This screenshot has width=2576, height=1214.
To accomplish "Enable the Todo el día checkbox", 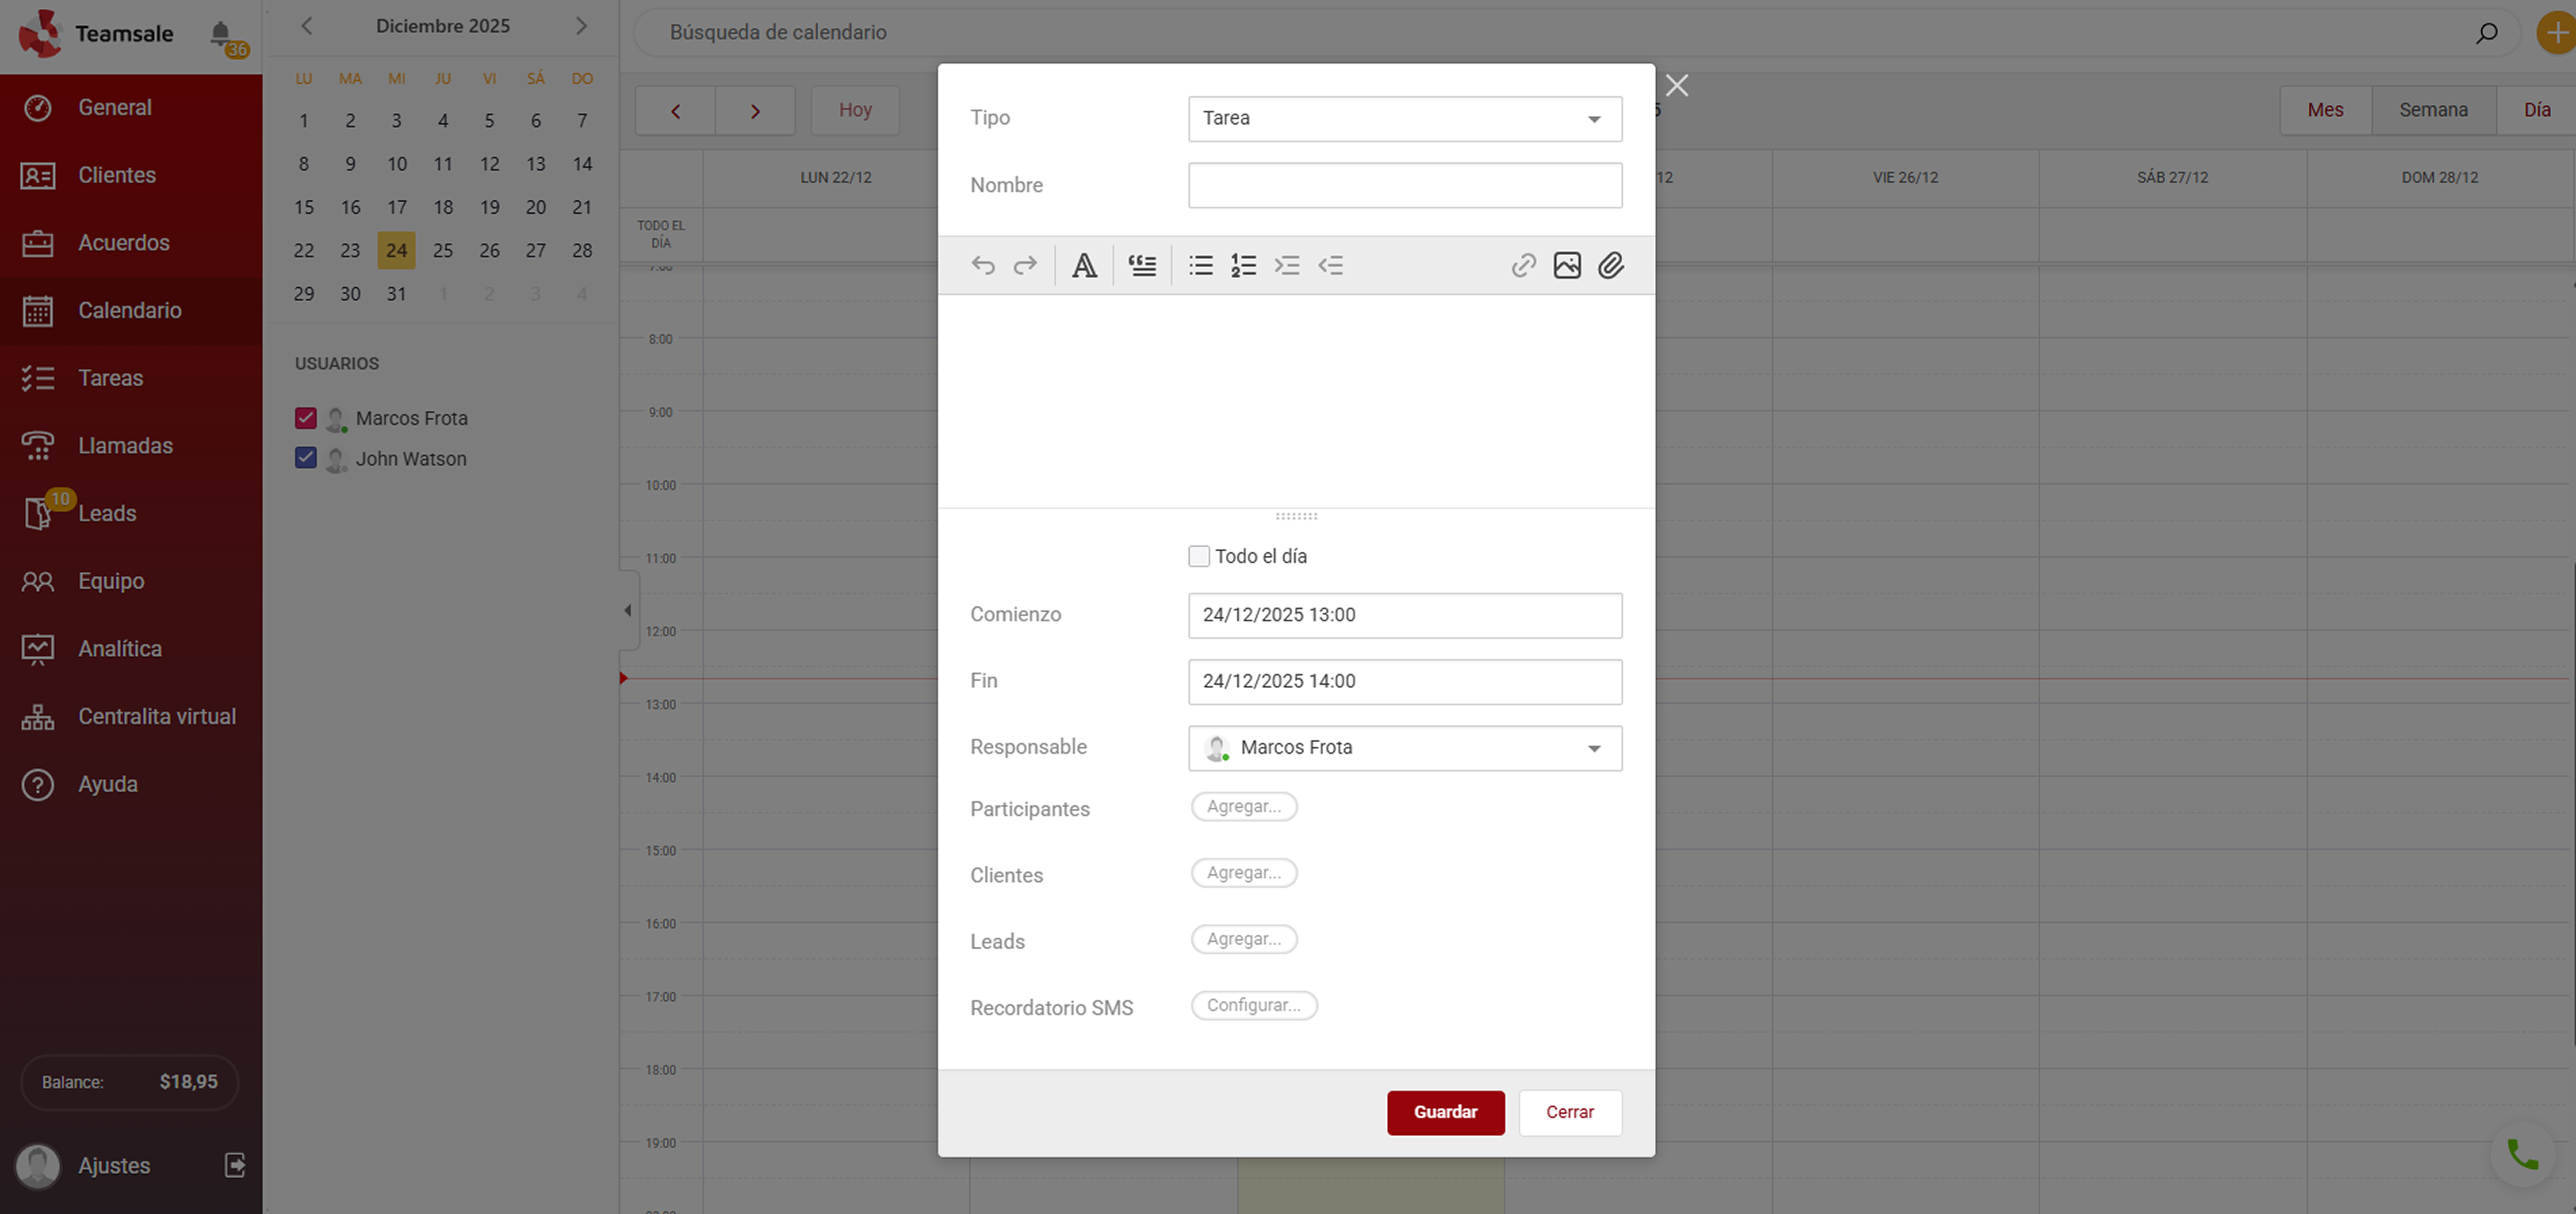I will (1199, 556).
